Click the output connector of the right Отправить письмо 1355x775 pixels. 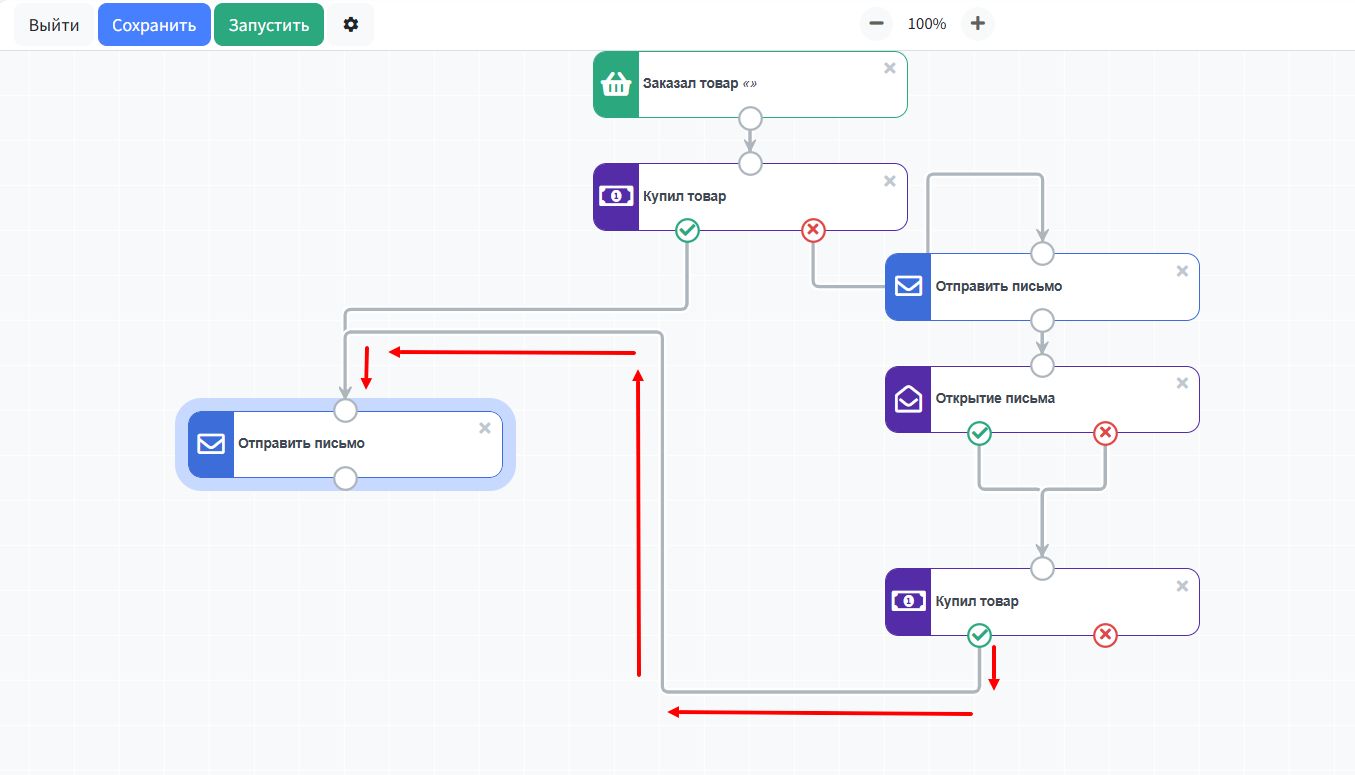(x=1042, y=321)
